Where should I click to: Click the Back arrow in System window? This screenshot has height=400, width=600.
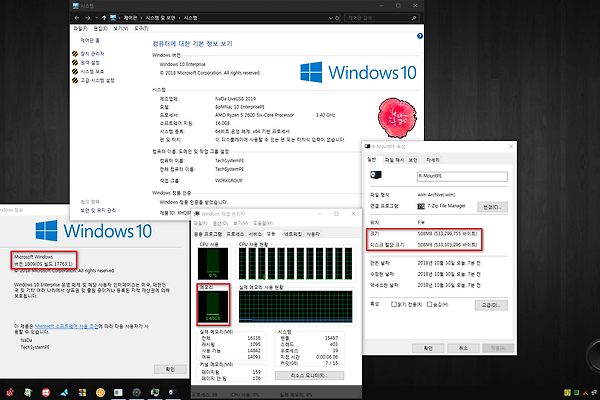click(x=77, y=18)
